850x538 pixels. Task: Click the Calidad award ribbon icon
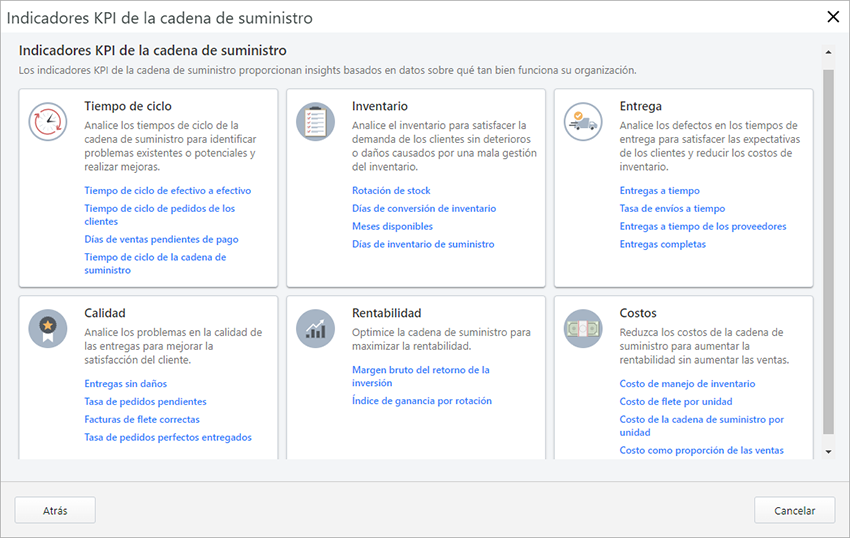pyautogui.click(x=47, y=328)
